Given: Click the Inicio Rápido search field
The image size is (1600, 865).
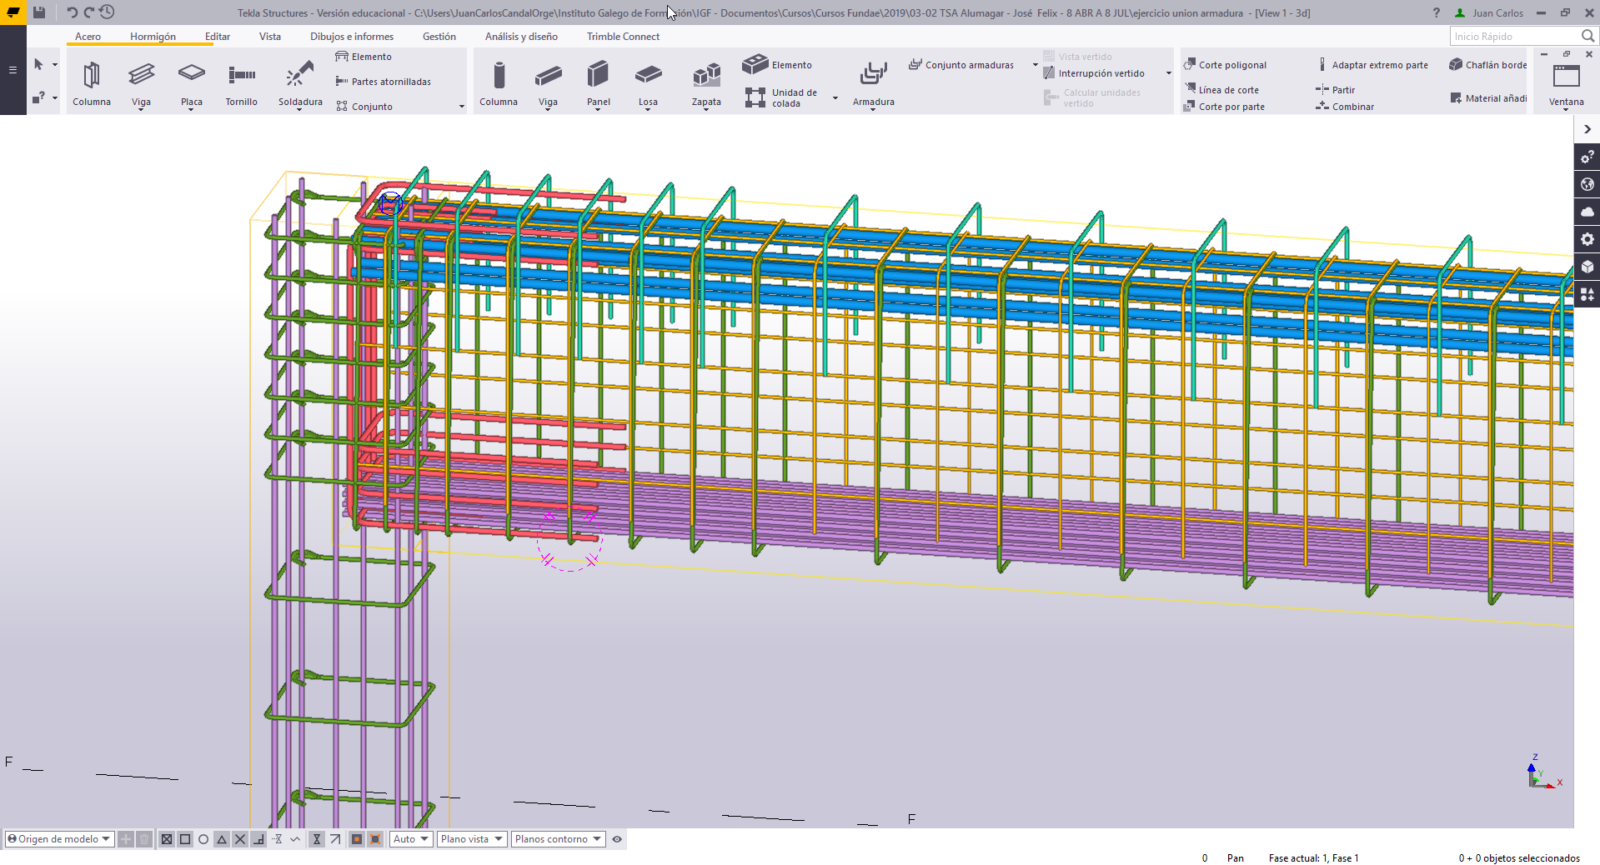Looking at the screenshot, I should coord(1514,36).
